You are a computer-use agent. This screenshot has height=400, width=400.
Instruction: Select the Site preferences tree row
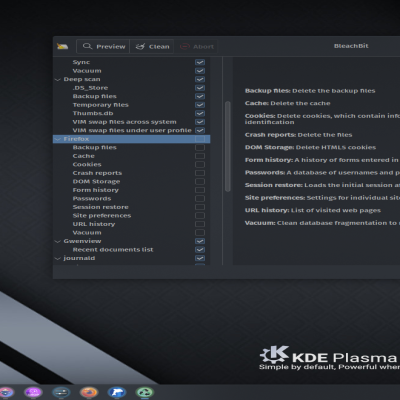(132, 215)
